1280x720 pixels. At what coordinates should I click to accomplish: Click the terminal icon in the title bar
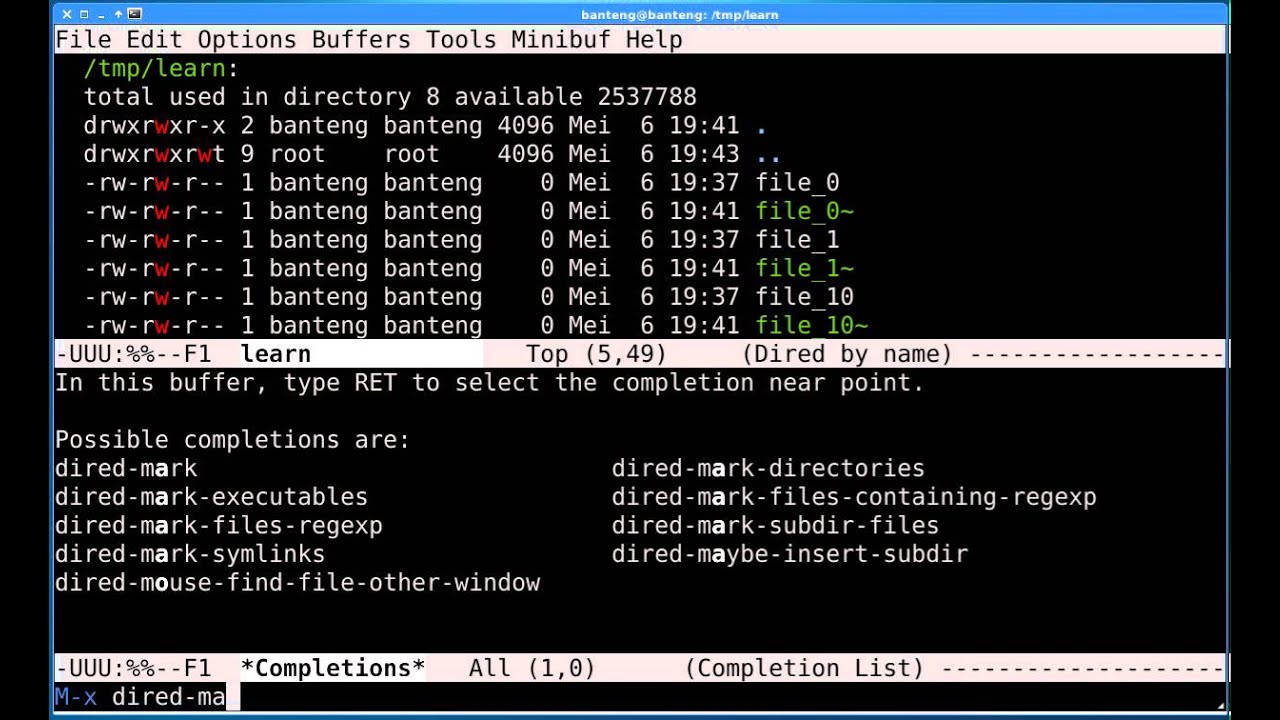tap(135, 14)
